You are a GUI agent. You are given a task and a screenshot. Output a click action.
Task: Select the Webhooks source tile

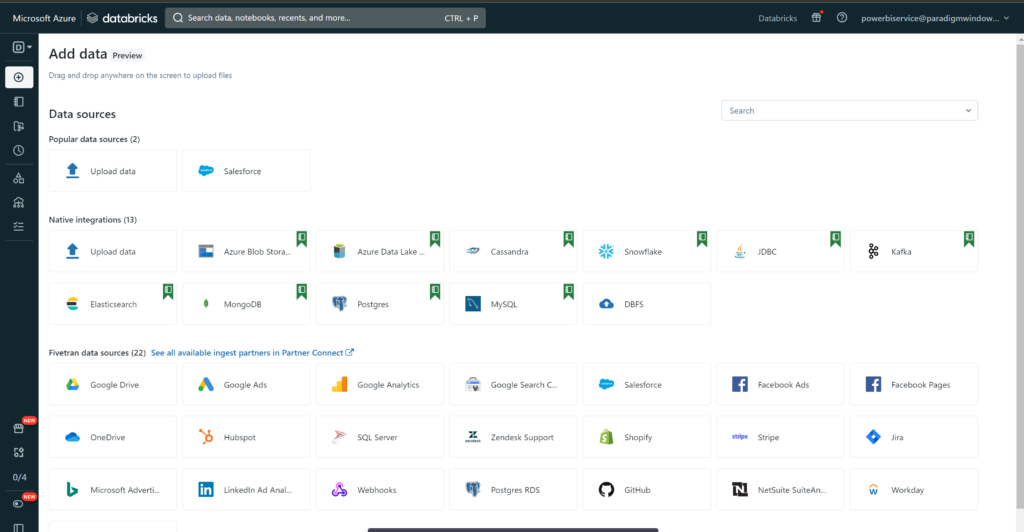coord(379,490)
